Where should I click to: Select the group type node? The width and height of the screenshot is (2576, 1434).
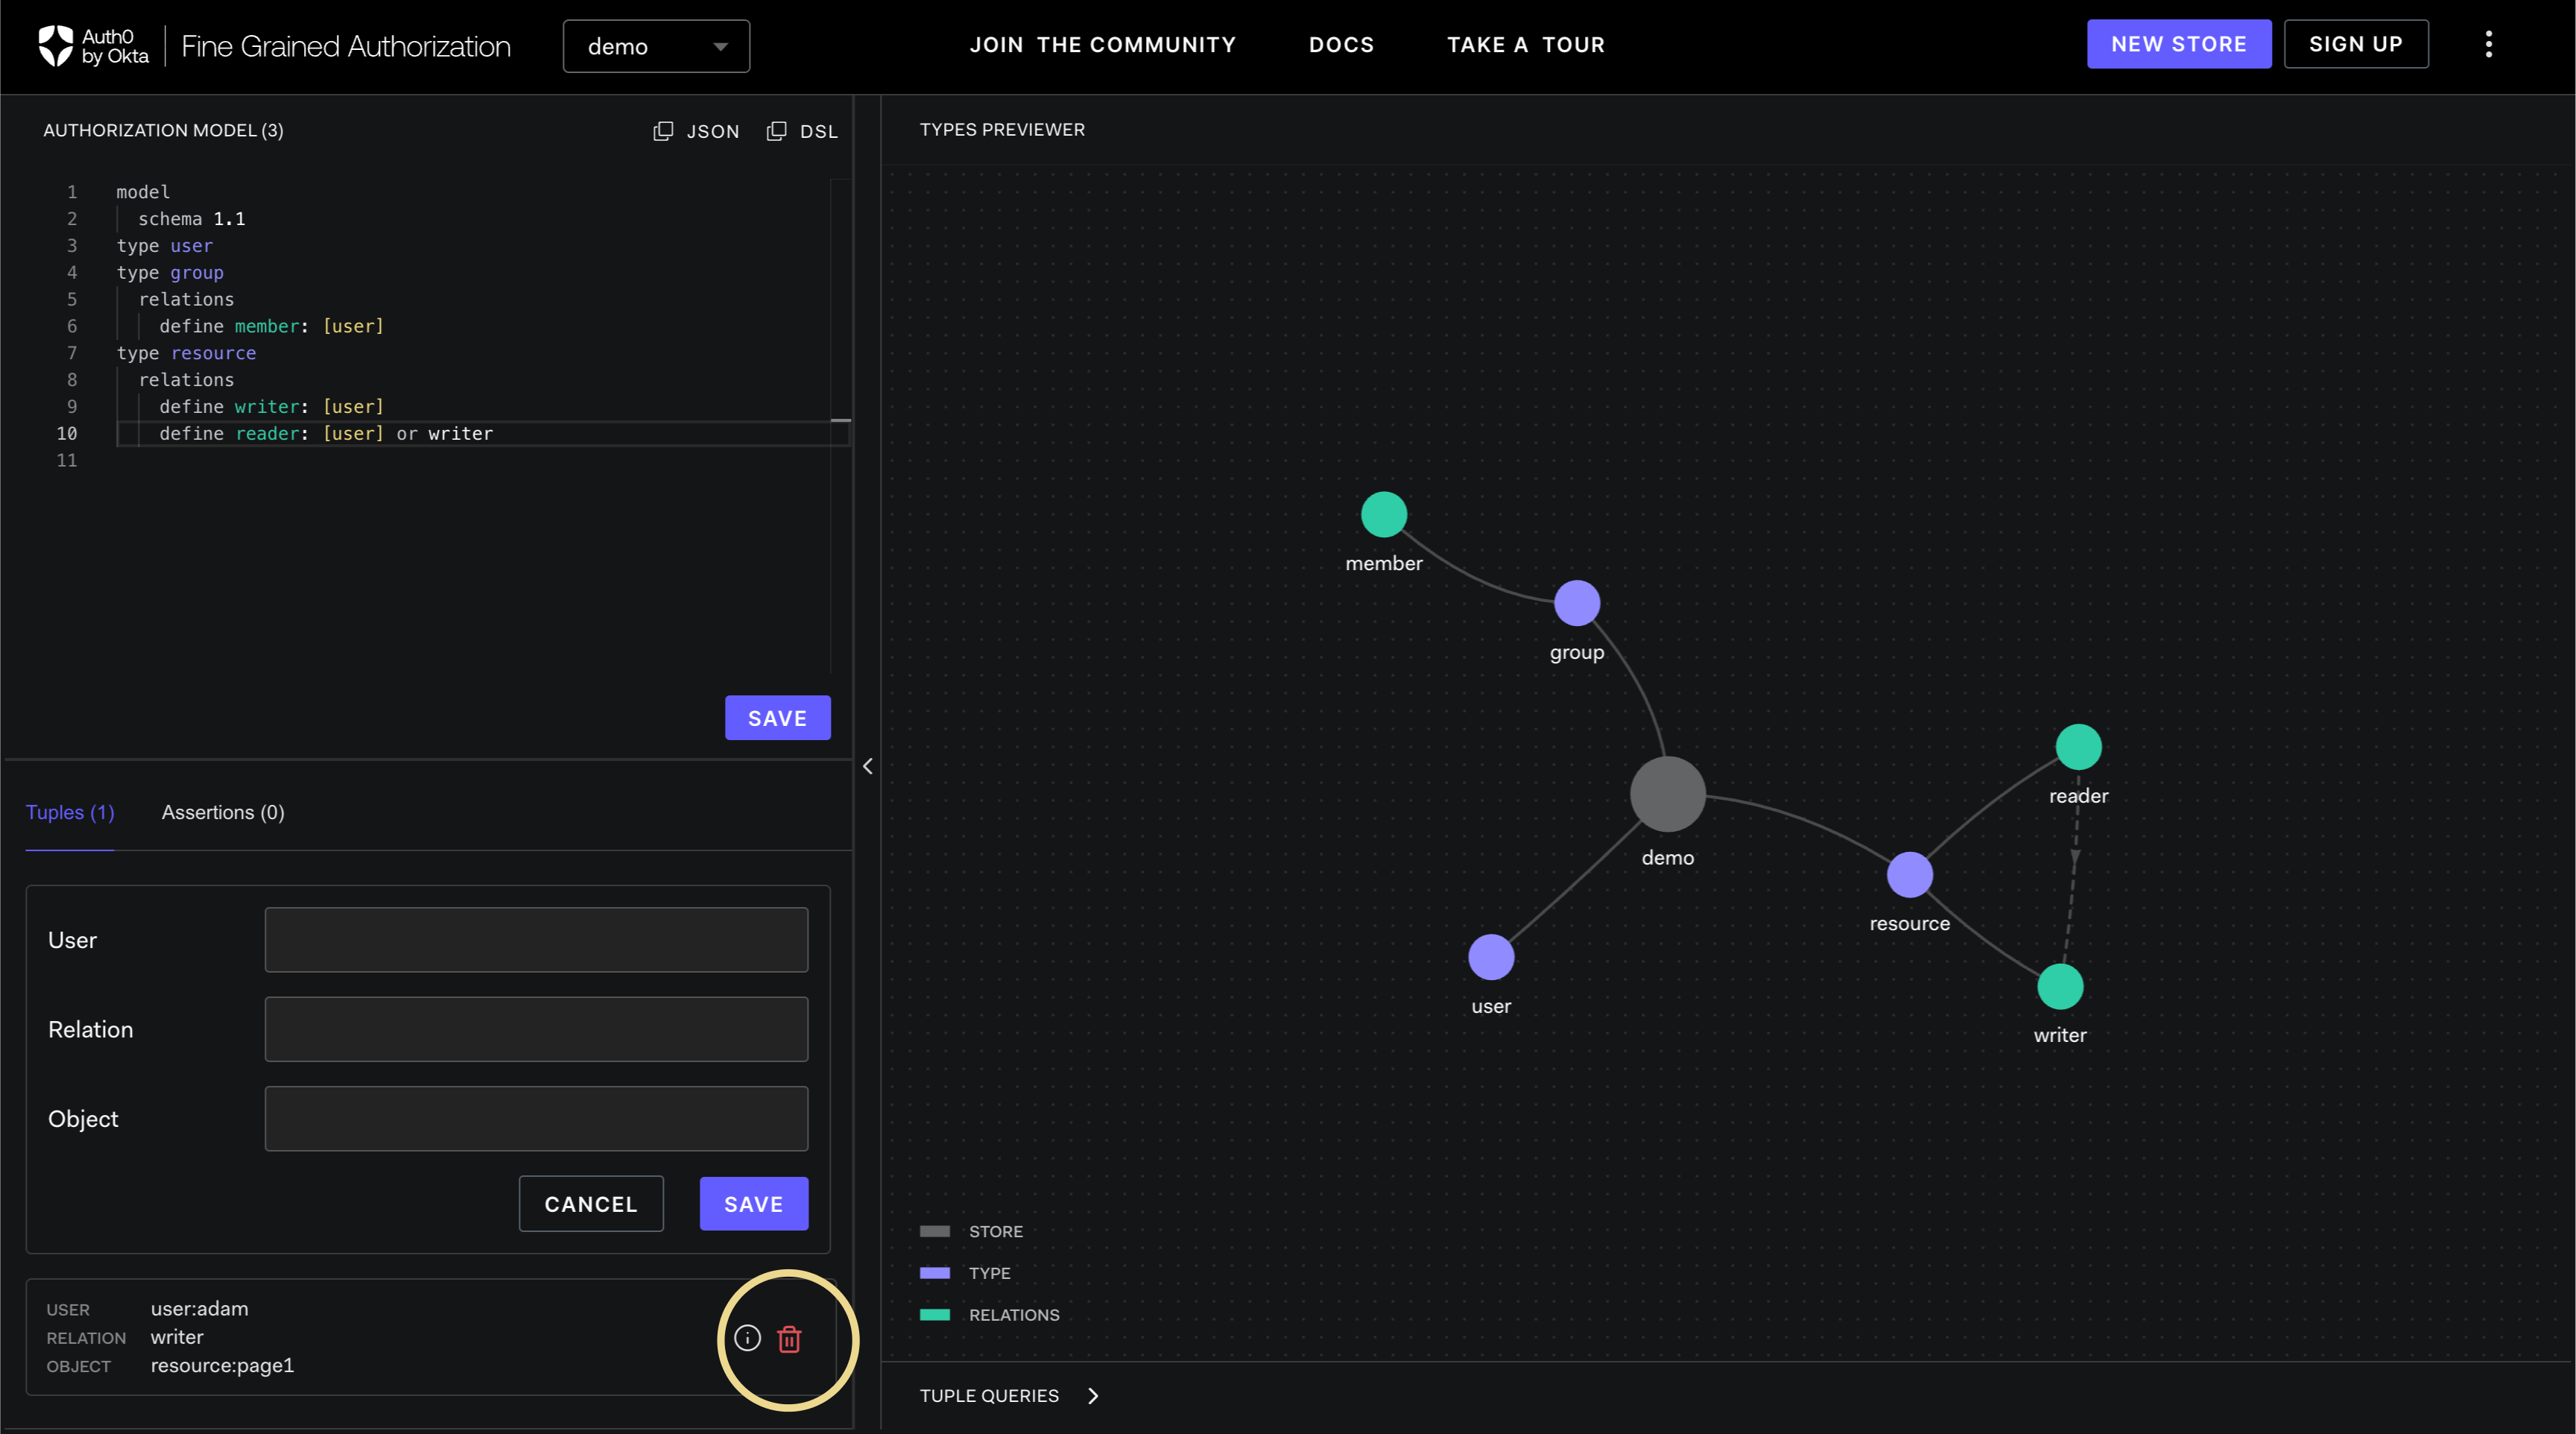click(x=1577, y=603)
